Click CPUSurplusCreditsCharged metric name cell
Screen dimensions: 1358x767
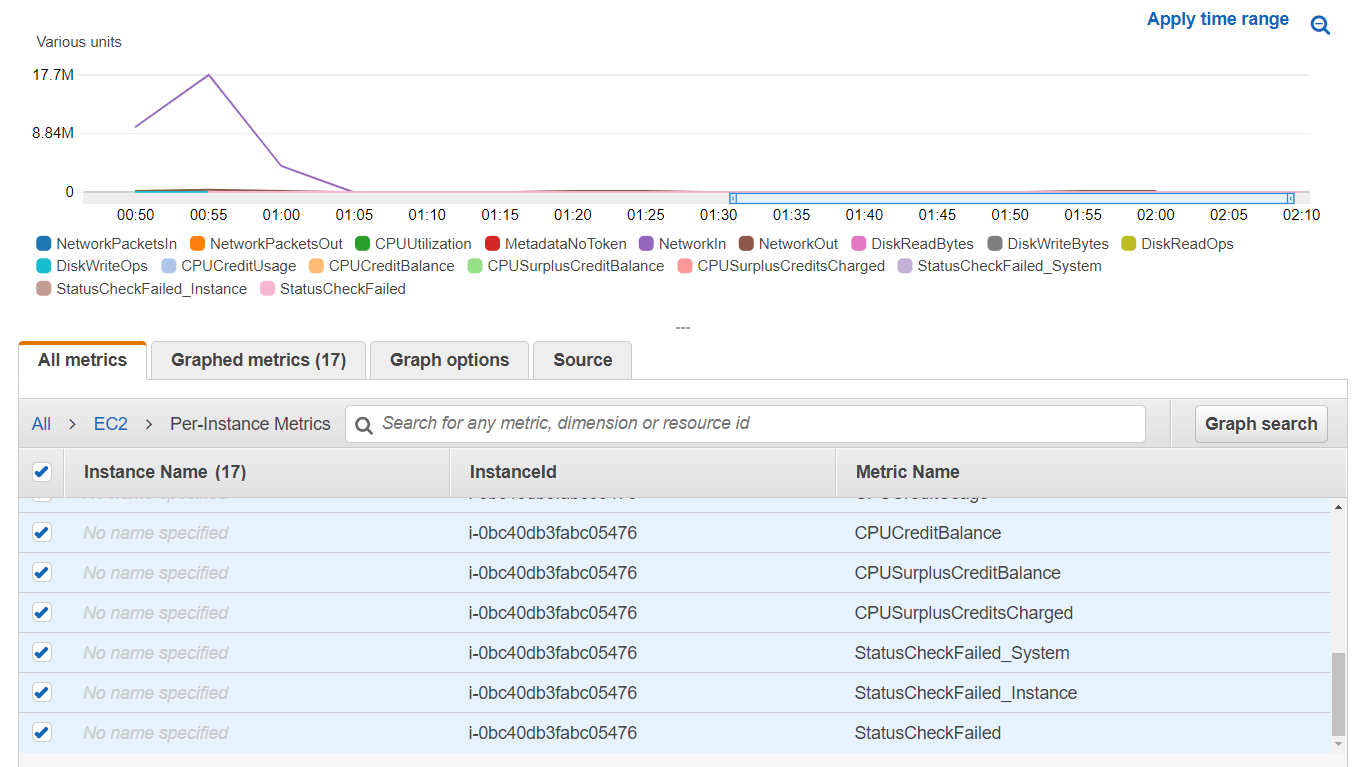coord(964,613)
